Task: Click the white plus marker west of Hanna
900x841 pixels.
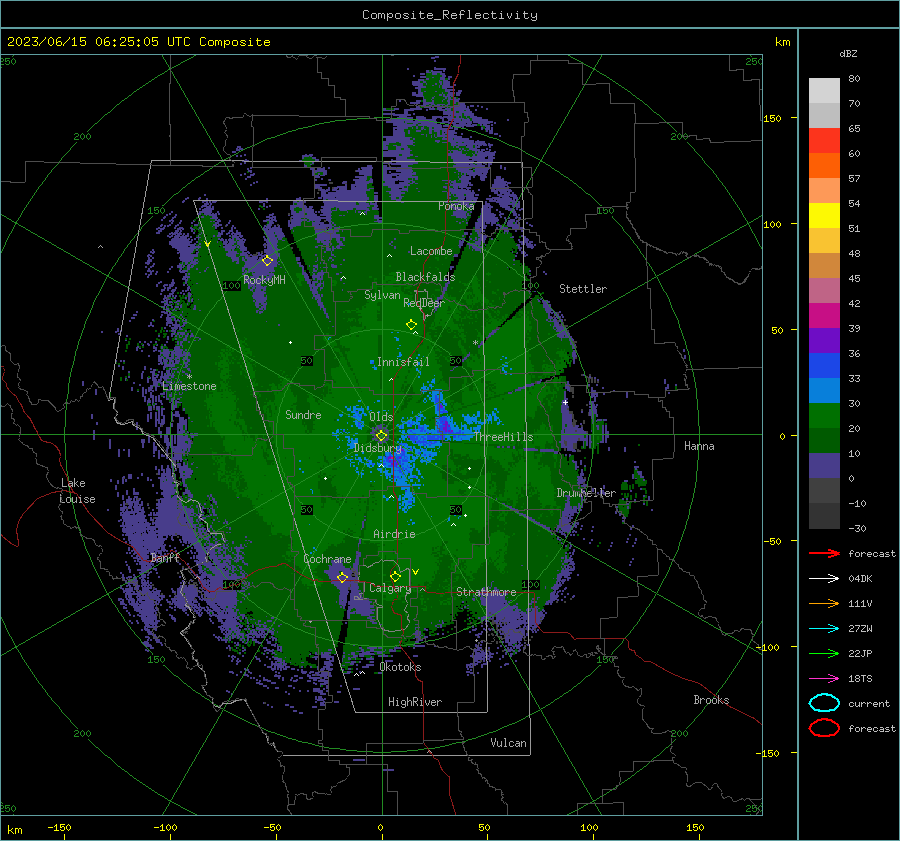Action: point(565,402)
